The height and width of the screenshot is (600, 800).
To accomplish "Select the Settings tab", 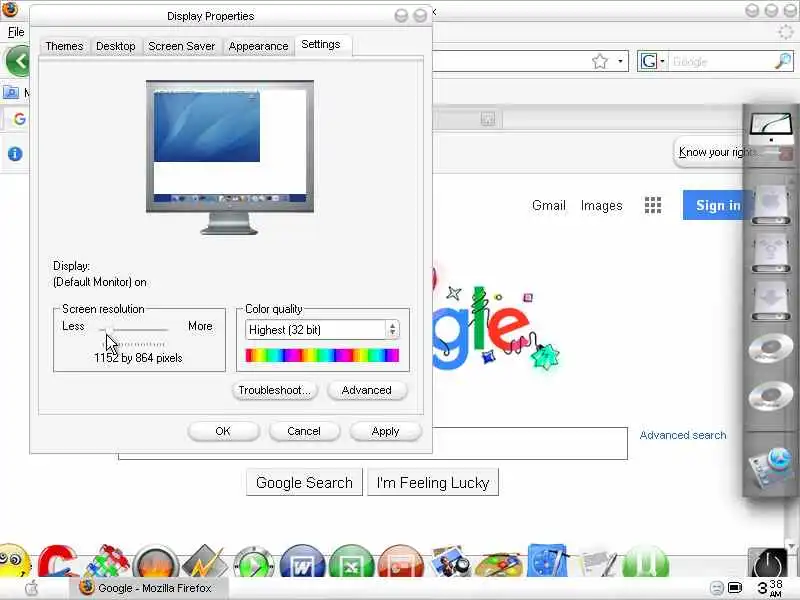I will [x=321, y=44].
